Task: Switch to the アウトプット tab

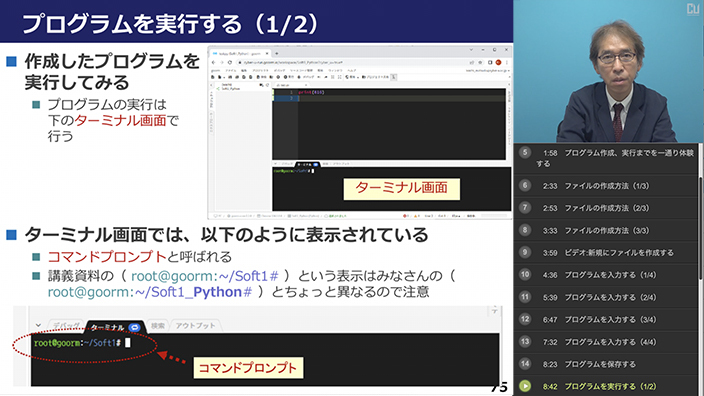Action: tap(195, 326)
